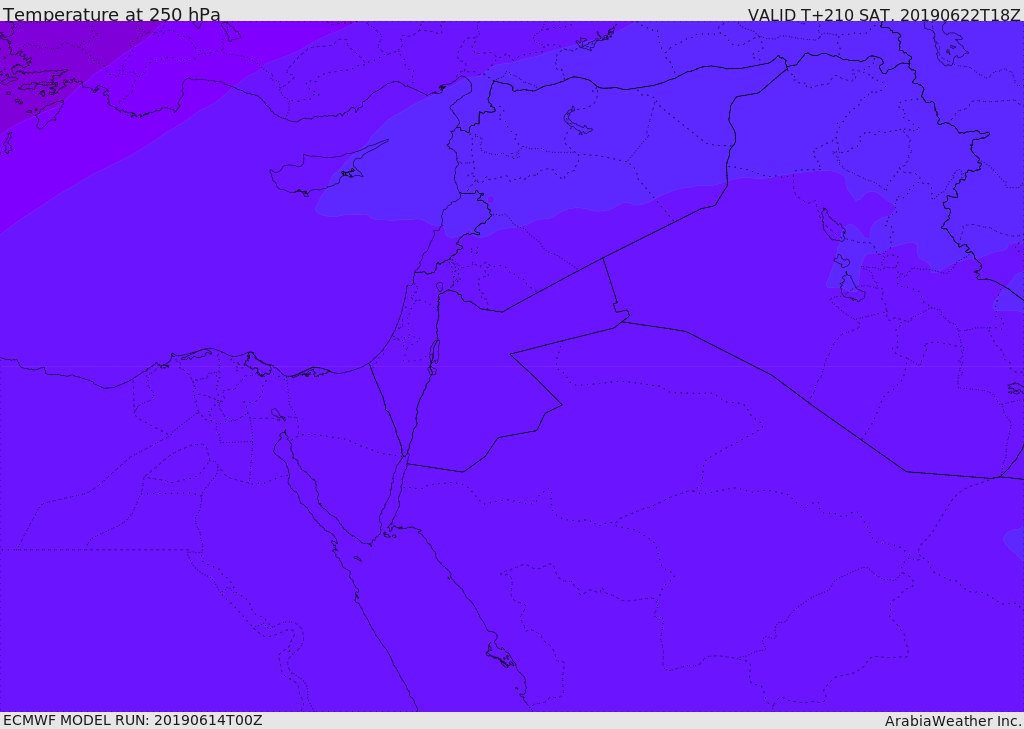The width and height of the screenshot is (1024, 729).
Task: Click the VALID T+210 timestamp text
Action: pyautogui.click(x=884, y=15)
